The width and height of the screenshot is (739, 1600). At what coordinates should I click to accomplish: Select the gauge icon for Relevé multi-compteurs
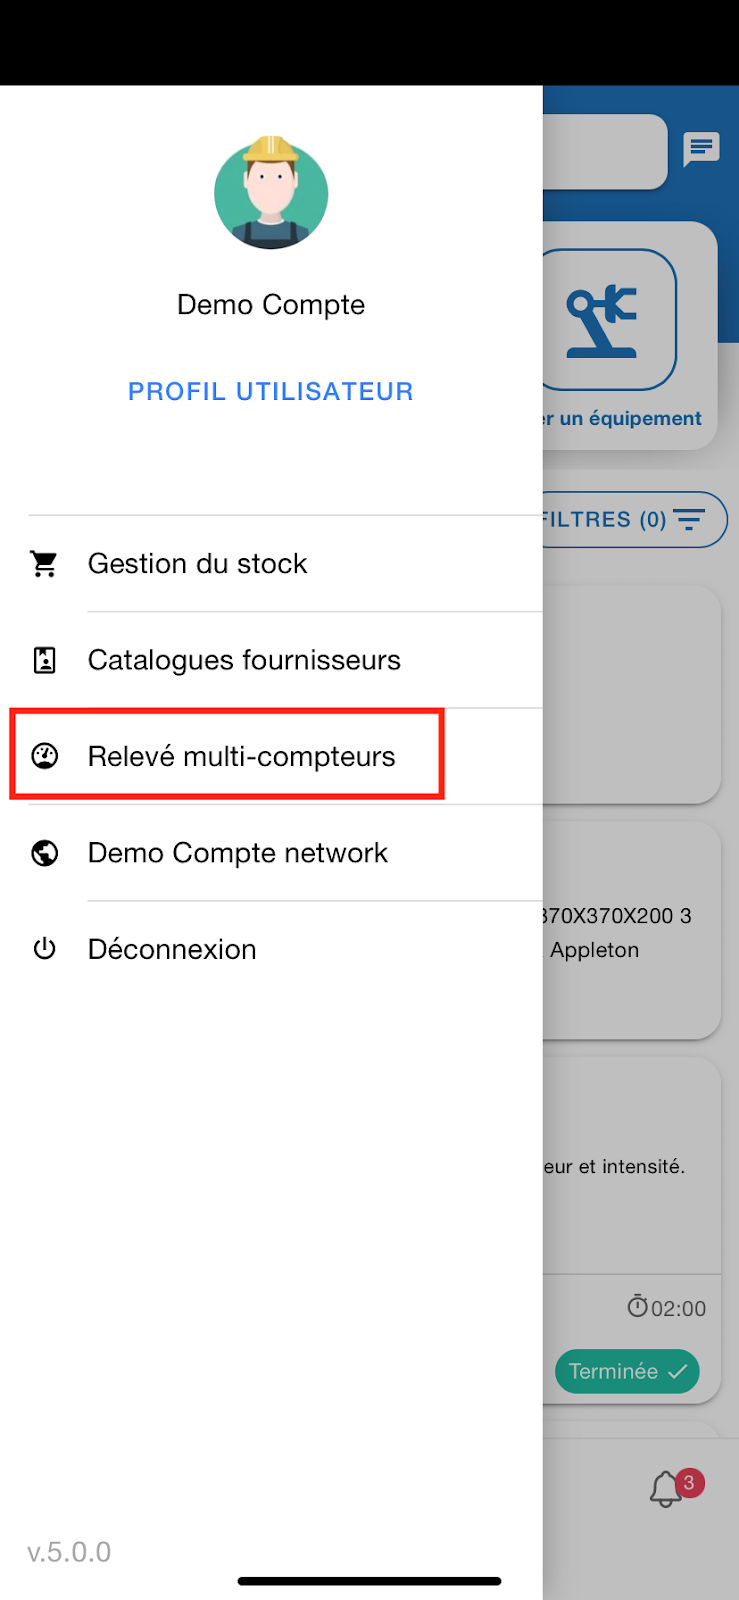[44, 756]
